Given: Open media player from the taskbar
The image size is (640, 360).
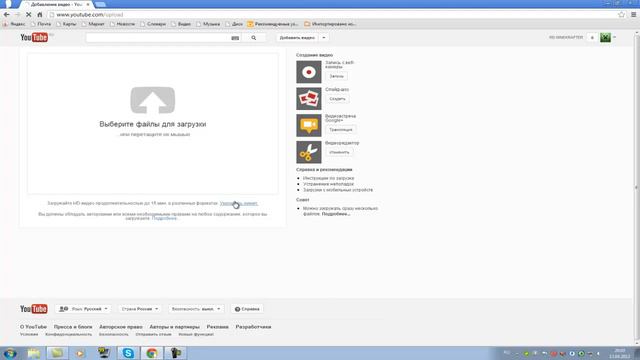Looking at the screenshot, I should (80, 353).
